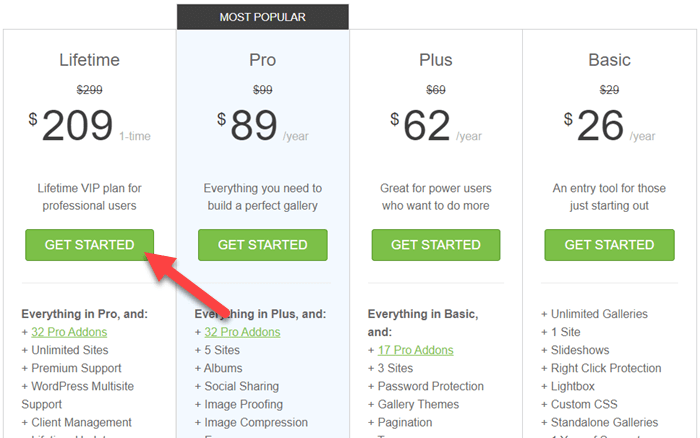Viewport: 700px width, 438px height.
Task: Click the $89 per year price
Action: (262, 125)
